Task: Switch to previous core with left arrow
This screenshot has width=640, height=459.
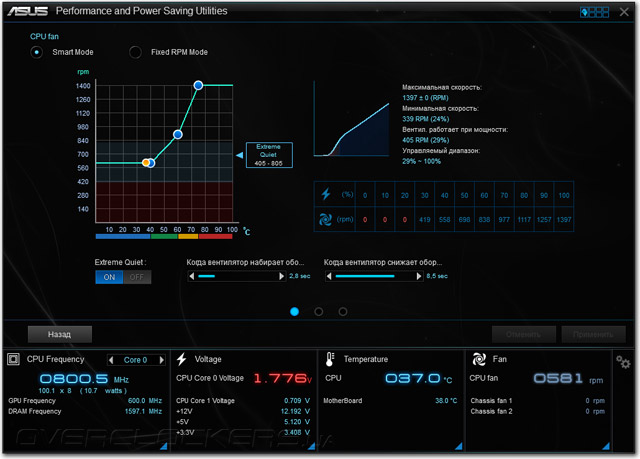Action: [x=111, y=360]
